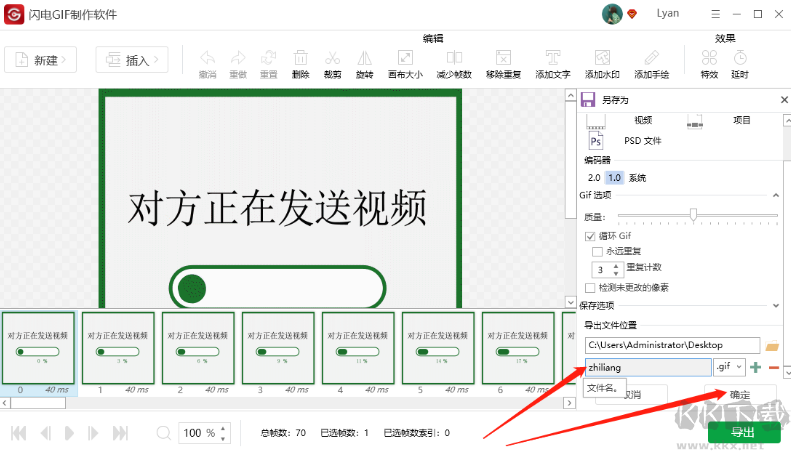Select encoder version 2.0
This screenshot has width=791, height=452.
pos(594,177)
